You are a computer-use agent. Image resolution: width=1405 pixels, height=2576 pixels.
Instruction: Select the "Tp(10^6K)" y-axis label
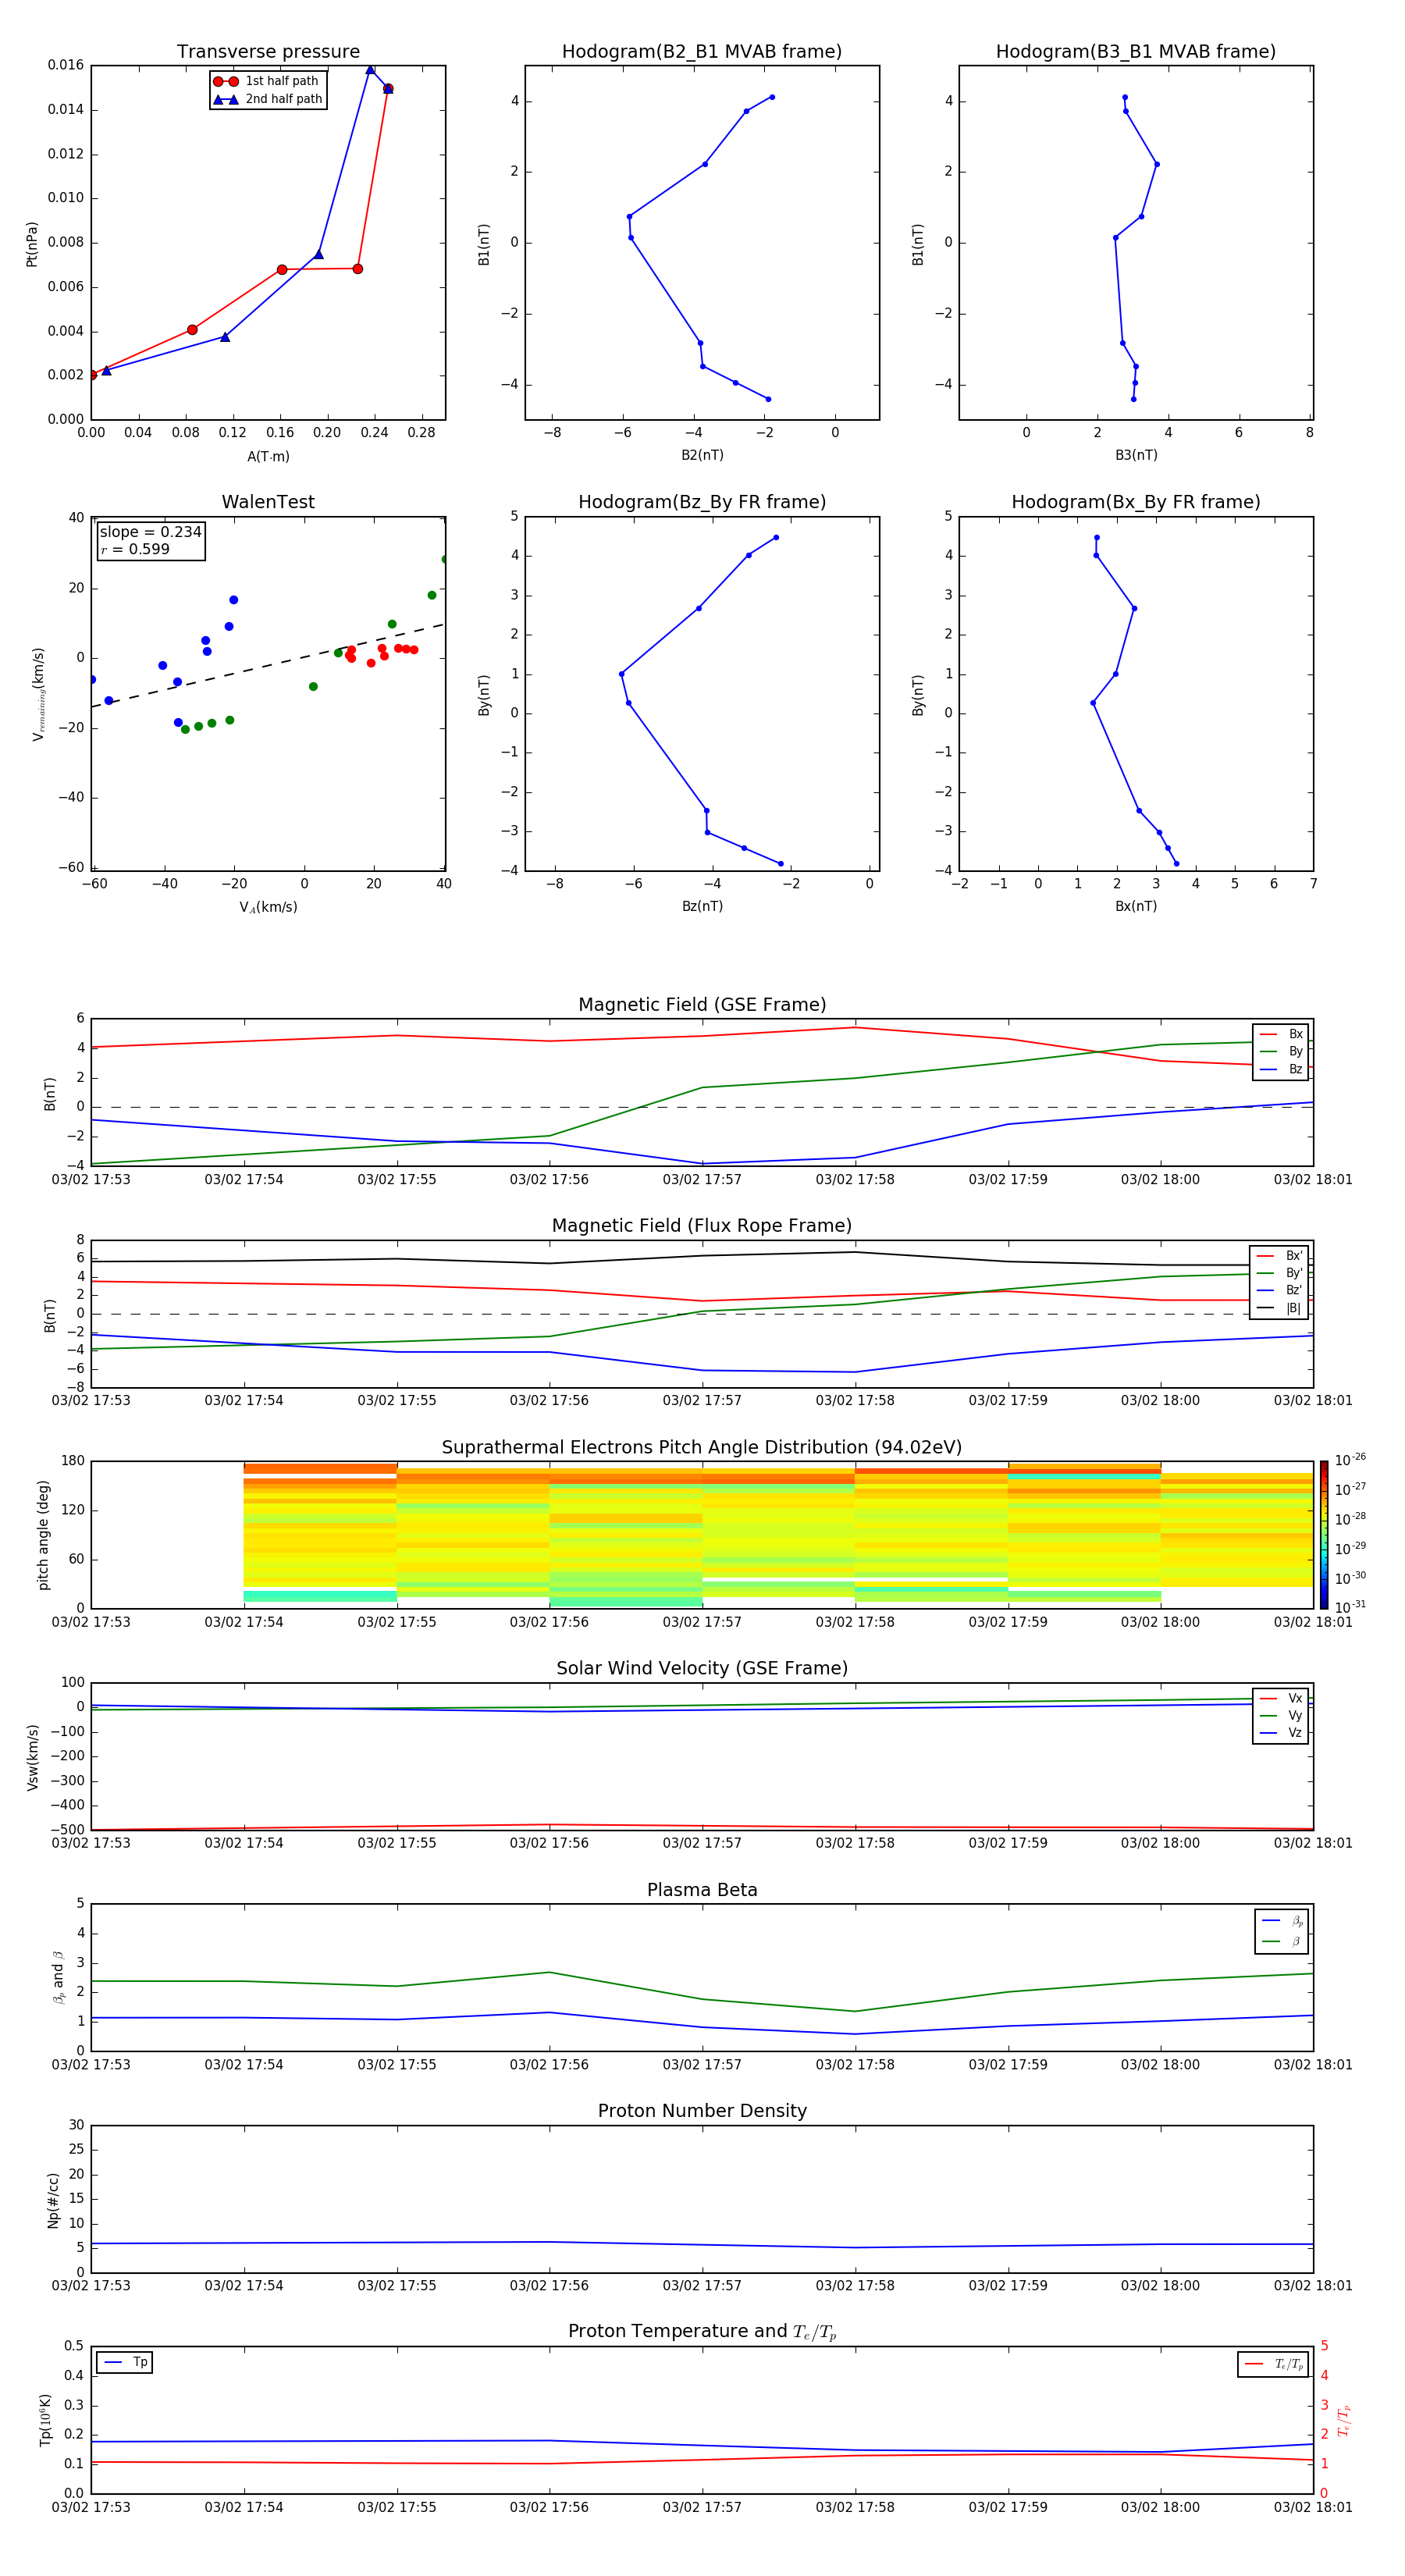(x=45, y=2420)
